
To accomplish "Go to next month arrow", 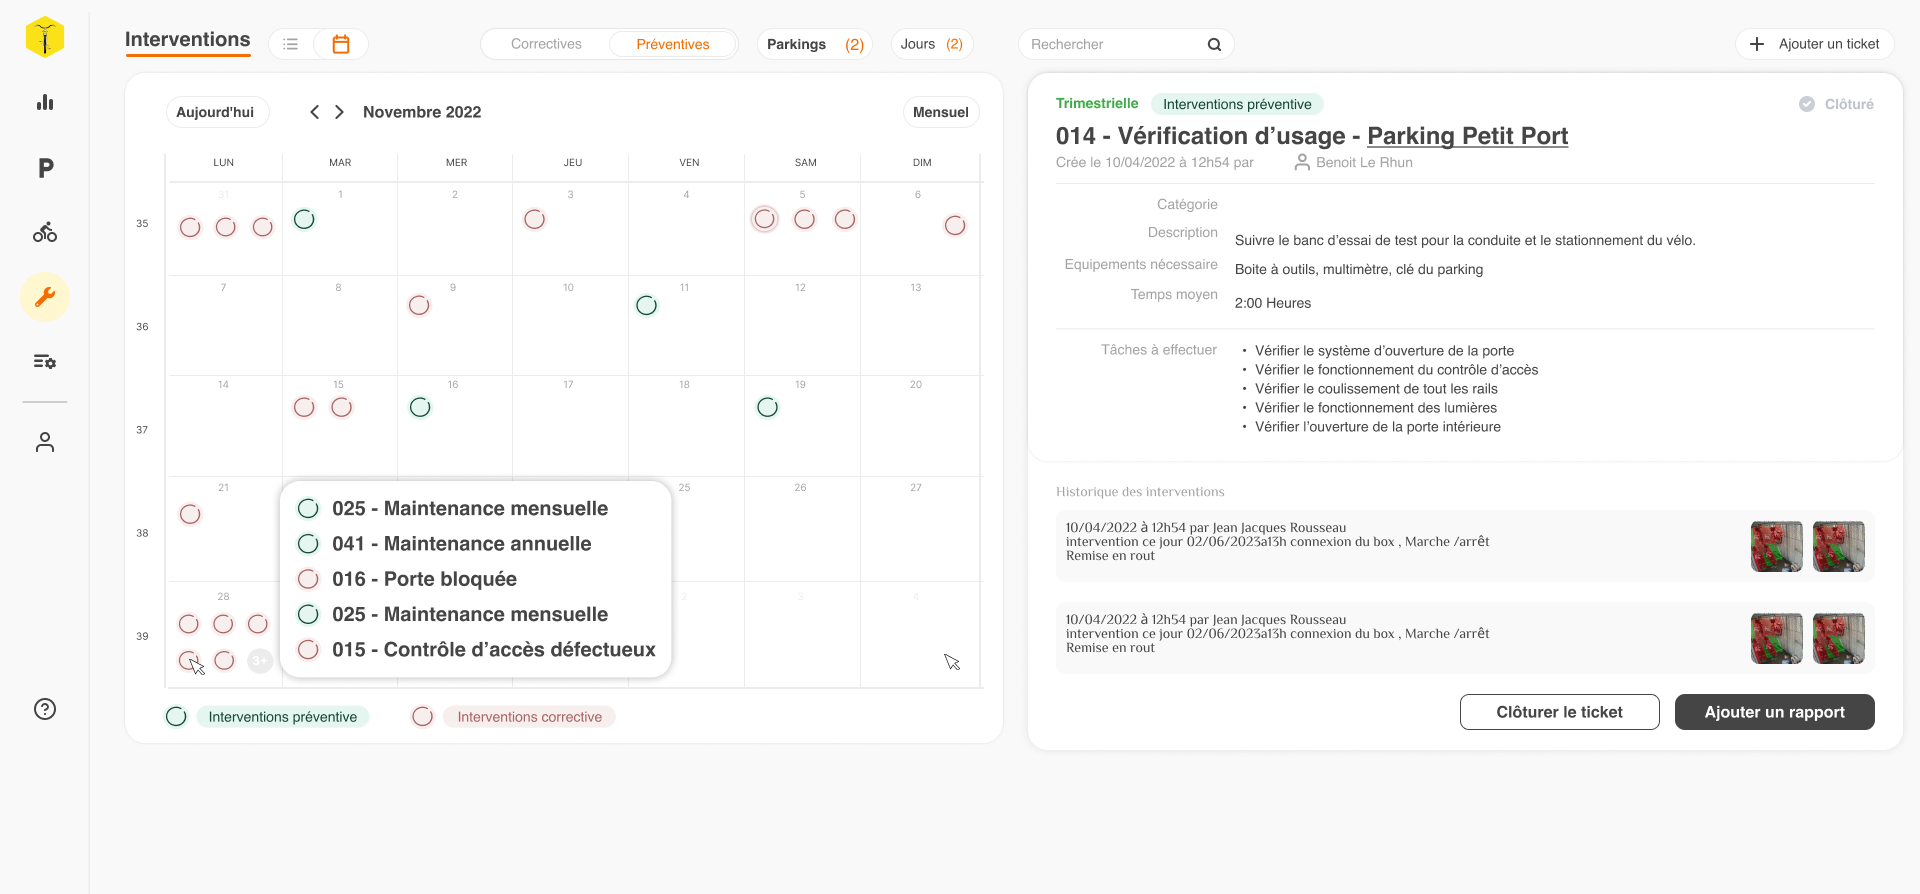I will [x=340, y=112].
